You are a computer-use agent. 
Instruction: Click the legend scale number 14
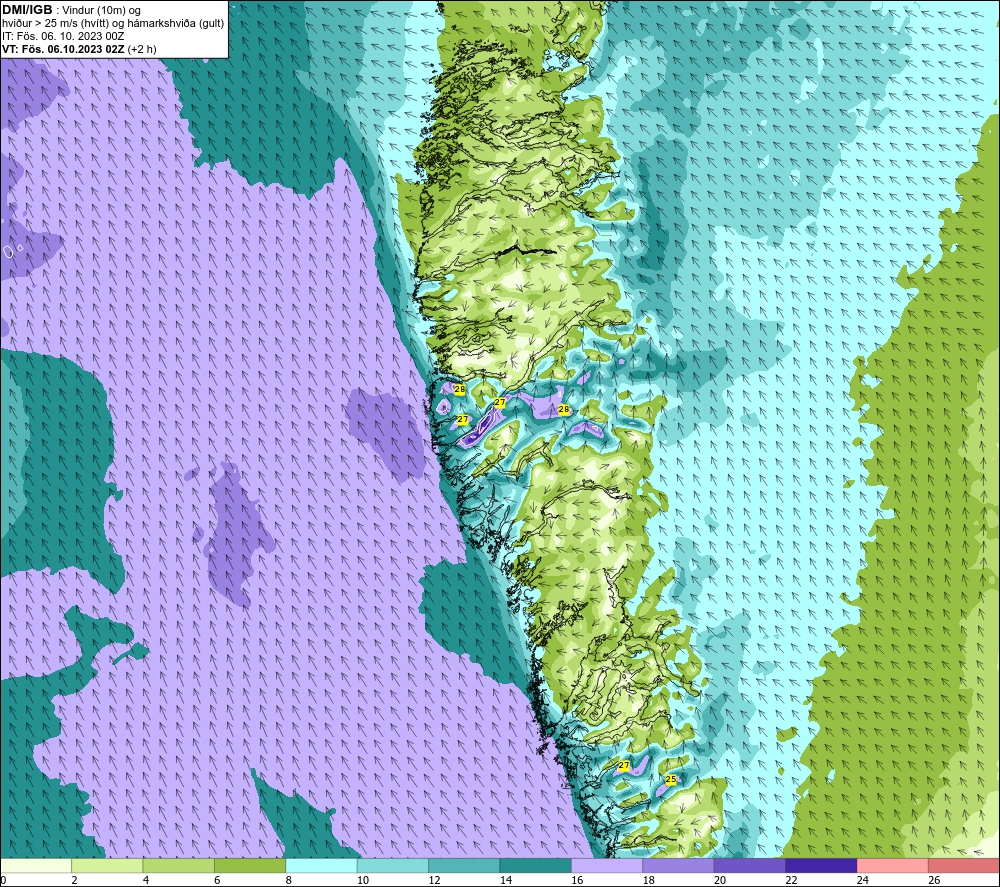click(506, 880)
